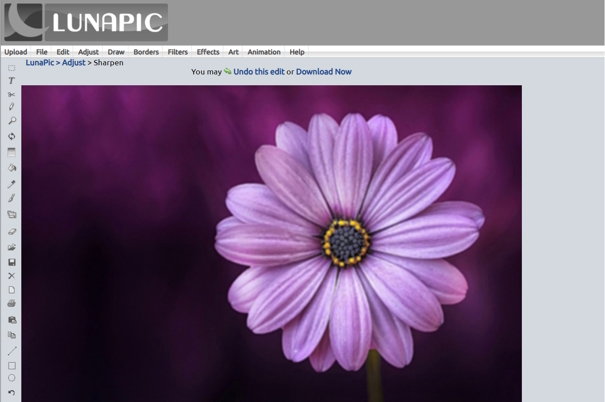Open the Help menu
605x402 pixels.
297,52
